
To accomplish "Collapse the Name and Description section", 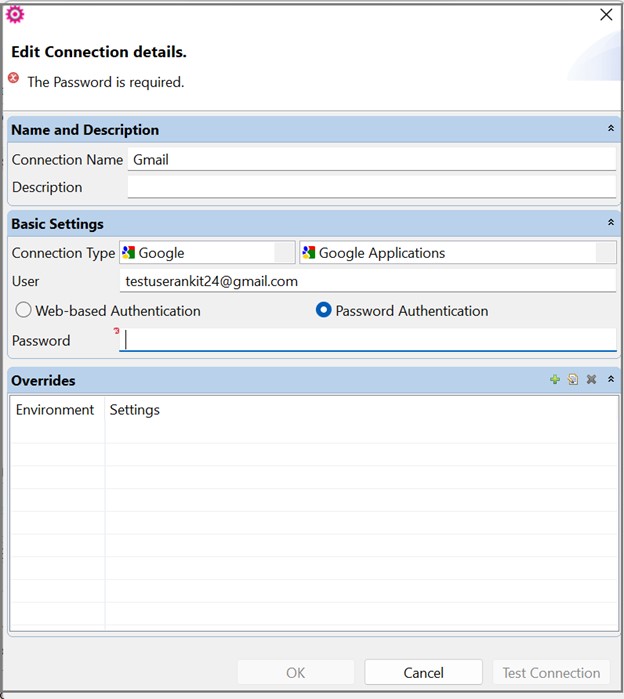I will pyautogui.click(x=611, y=128).
